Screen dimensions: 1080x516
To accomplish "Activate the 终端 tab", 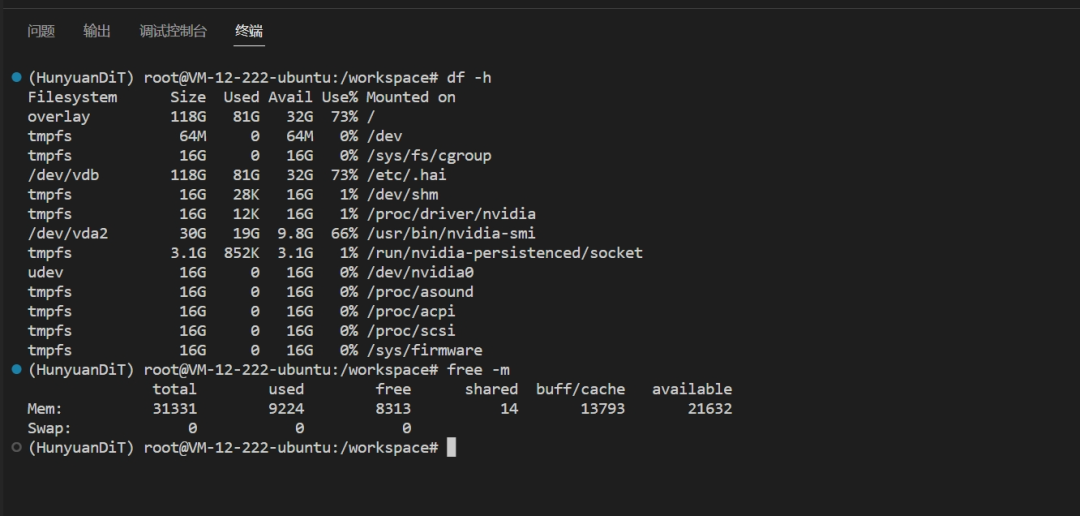I will click(249, 31).
